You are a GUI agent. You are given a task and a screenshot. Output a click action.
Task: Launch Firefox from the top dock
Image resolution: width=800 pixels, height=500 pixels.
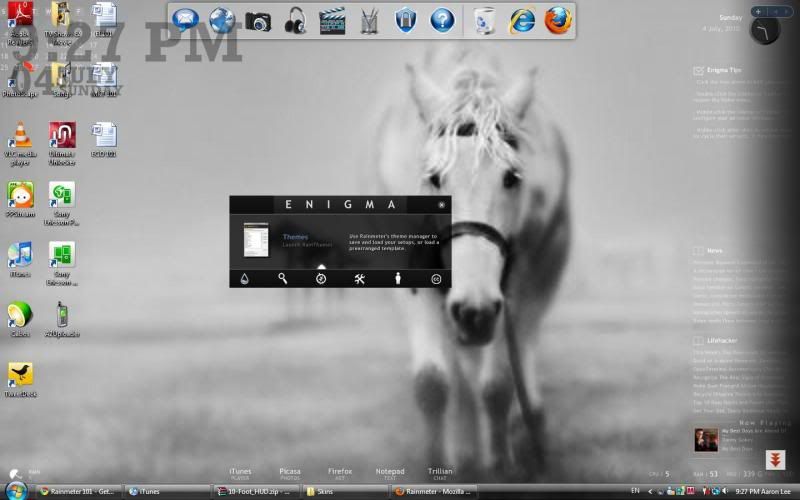558,20
